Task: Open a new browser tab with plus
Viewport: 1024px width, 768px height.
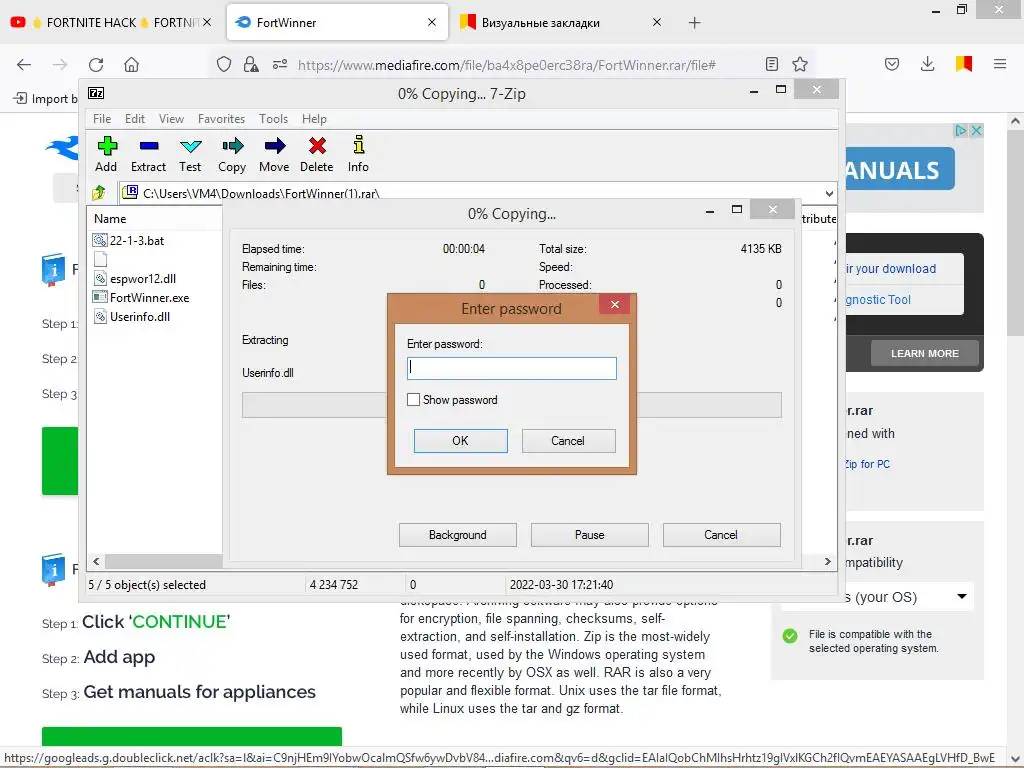Action: click(695, 23)
